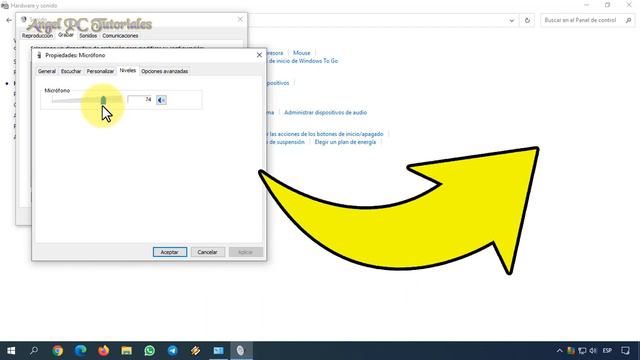Open WhatsApp from taskbar
The height and width of the screenshot is (360, 640).
point(149,351)
